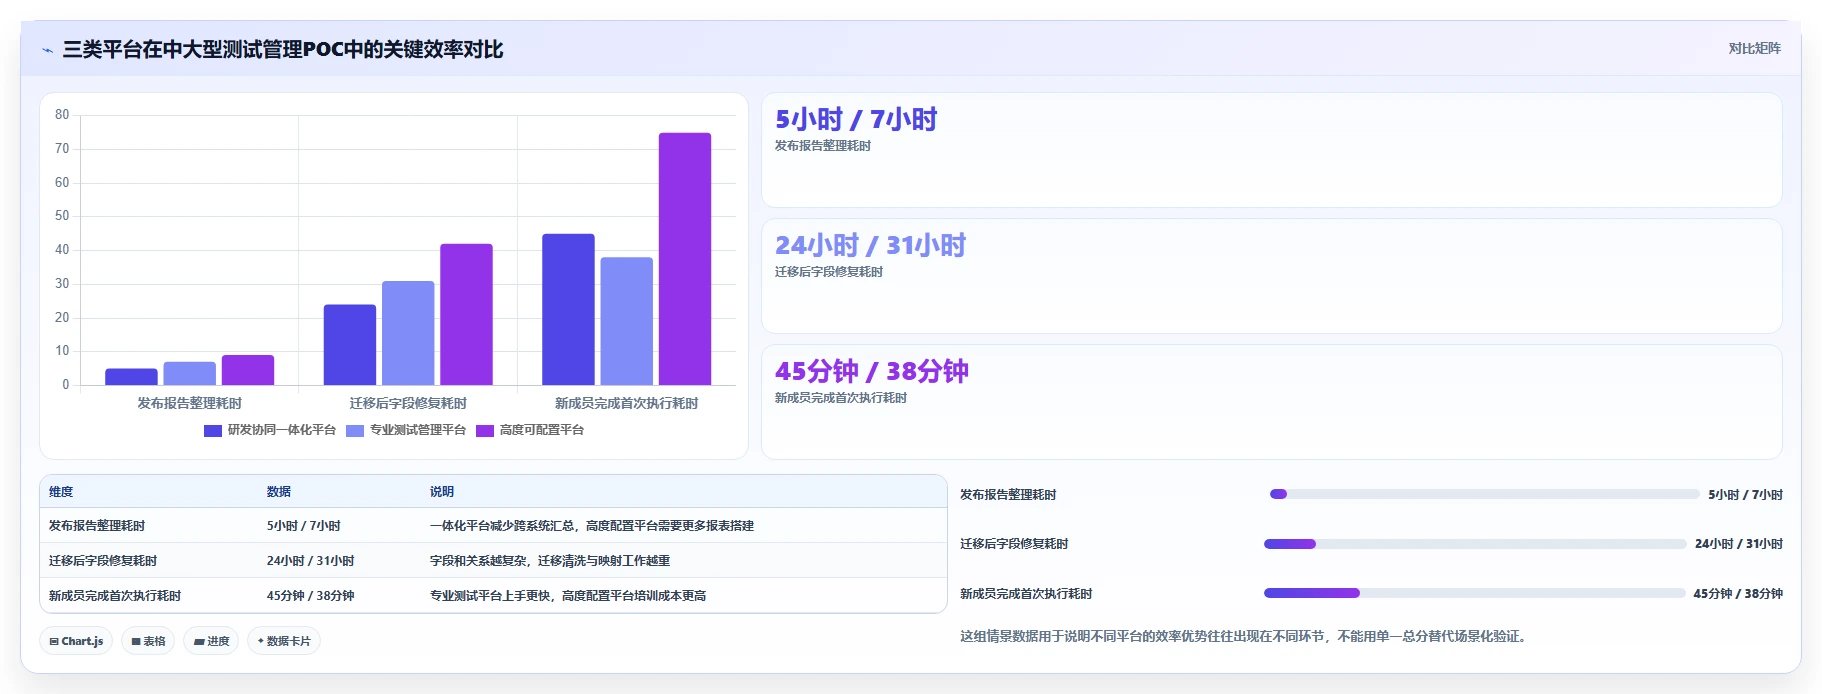1822x694 pixels.
Task: Click the chart x-axis label 迁移后字段修复耗时
Action: click(x=408, y=404)
